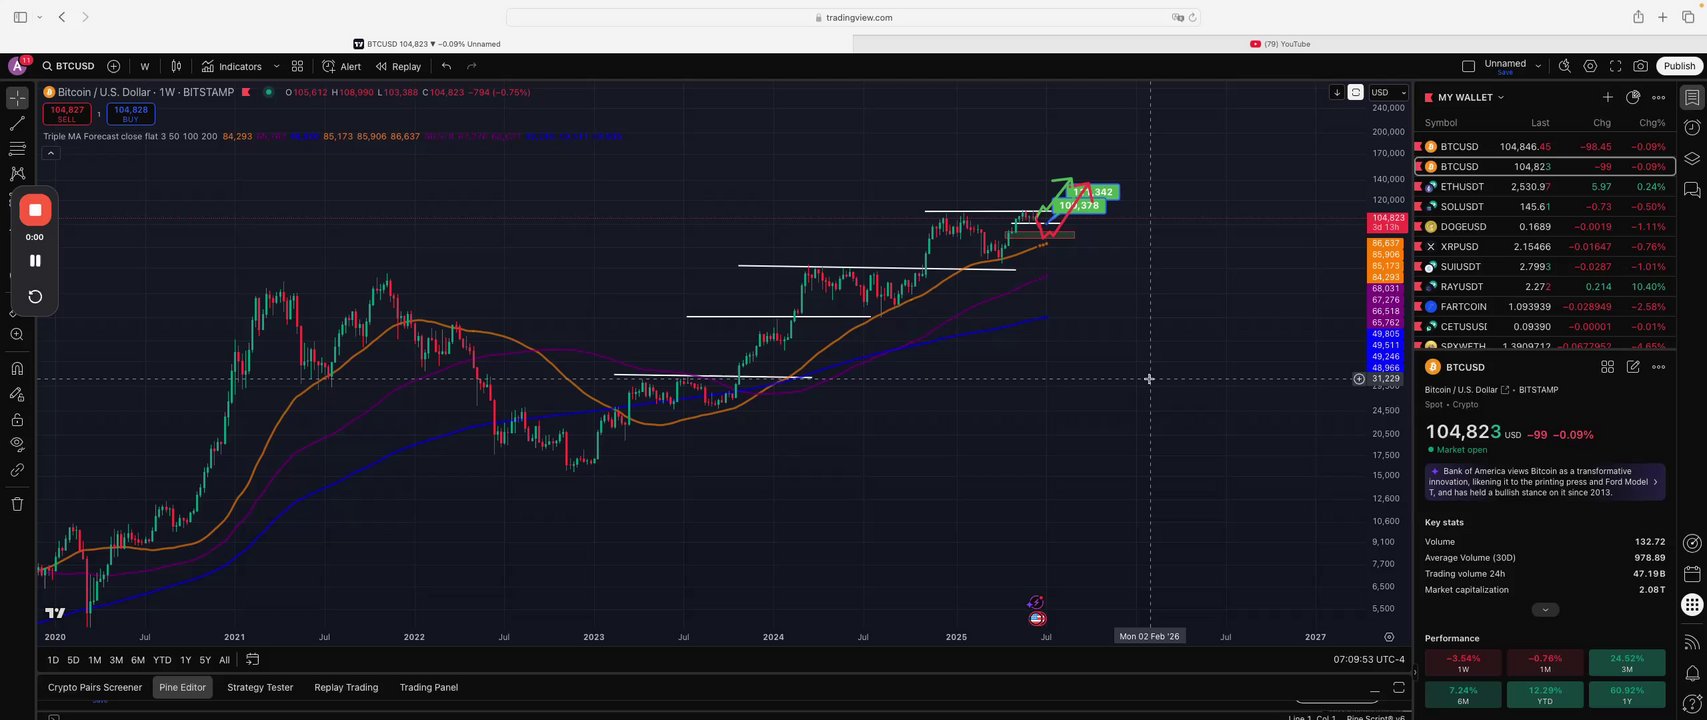The height and width of the screenshot is (720, 1707).
Task: Select the trend line drawing tool
Action: coord(17,124)
